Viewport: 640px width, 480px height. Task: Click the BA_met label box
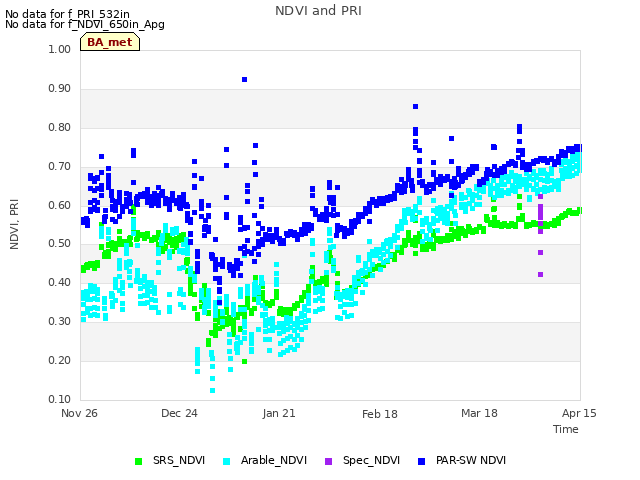coord(110,42)
